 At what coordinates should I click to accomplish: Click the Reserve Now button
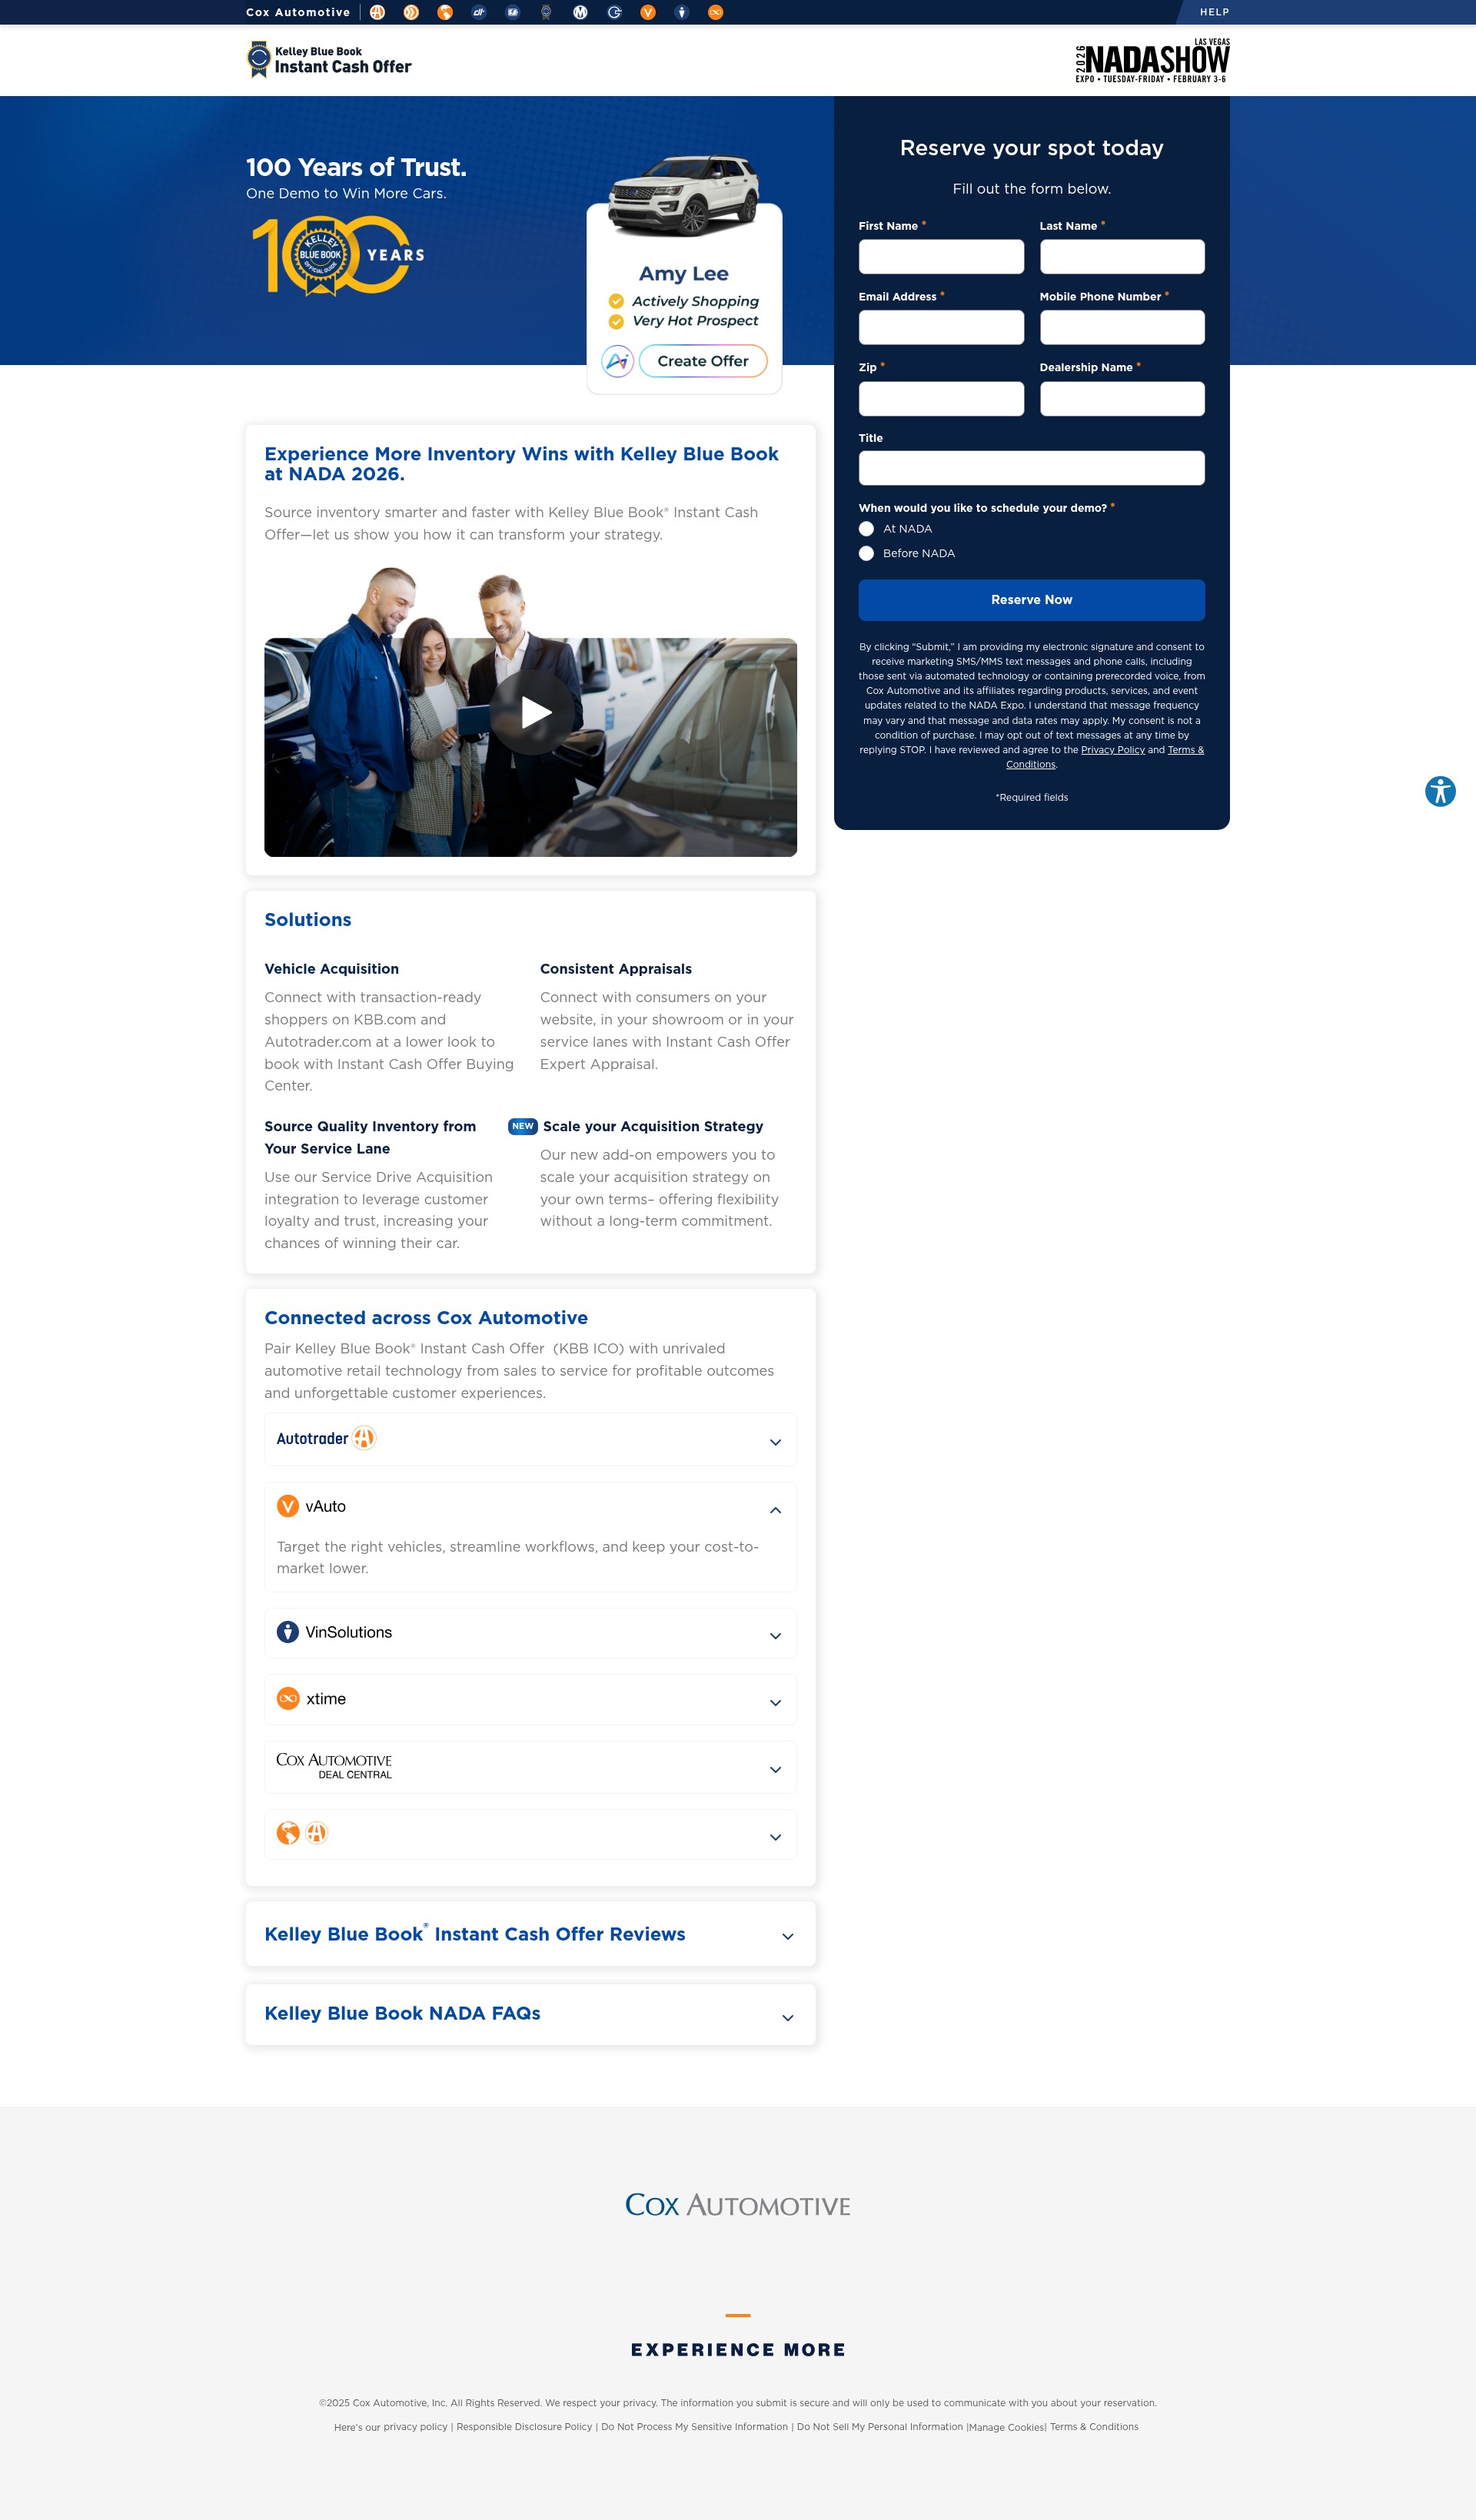1031,600
